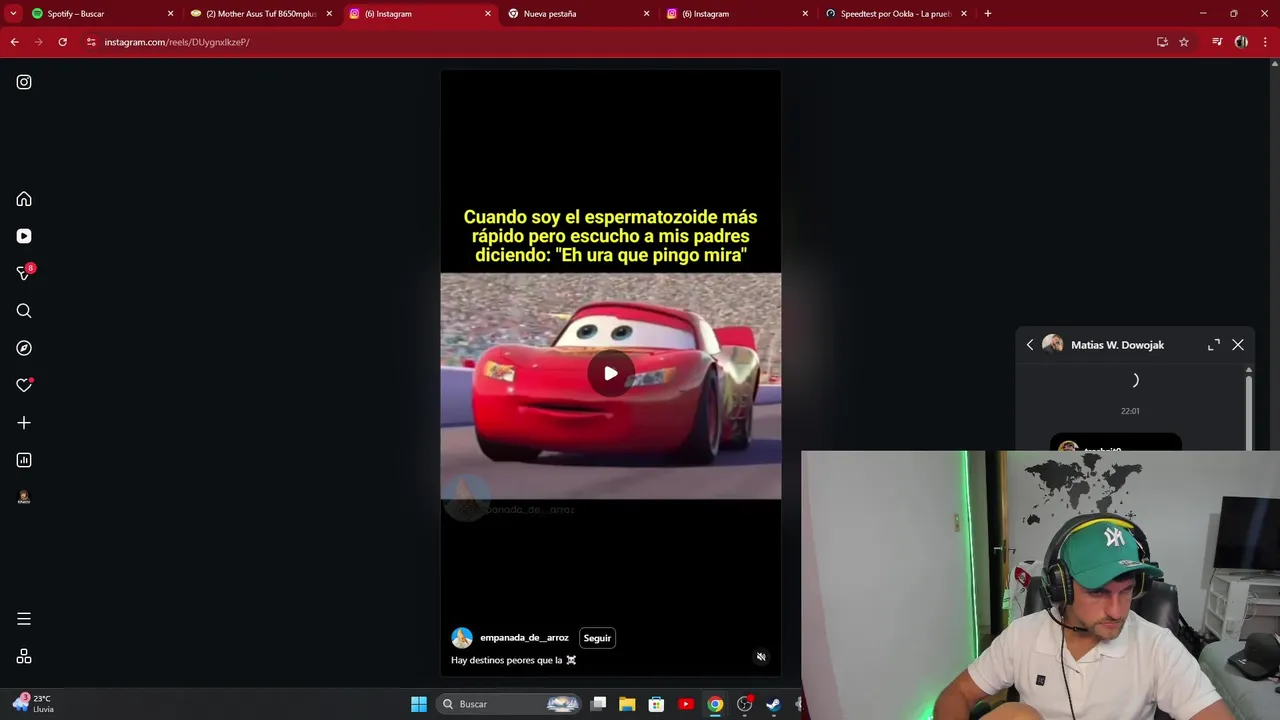Viewport: 1280px width, 720px height.
Task: Switch to Nueva pestaña tab
Action: pyautogui.click(x=576, y=14)
